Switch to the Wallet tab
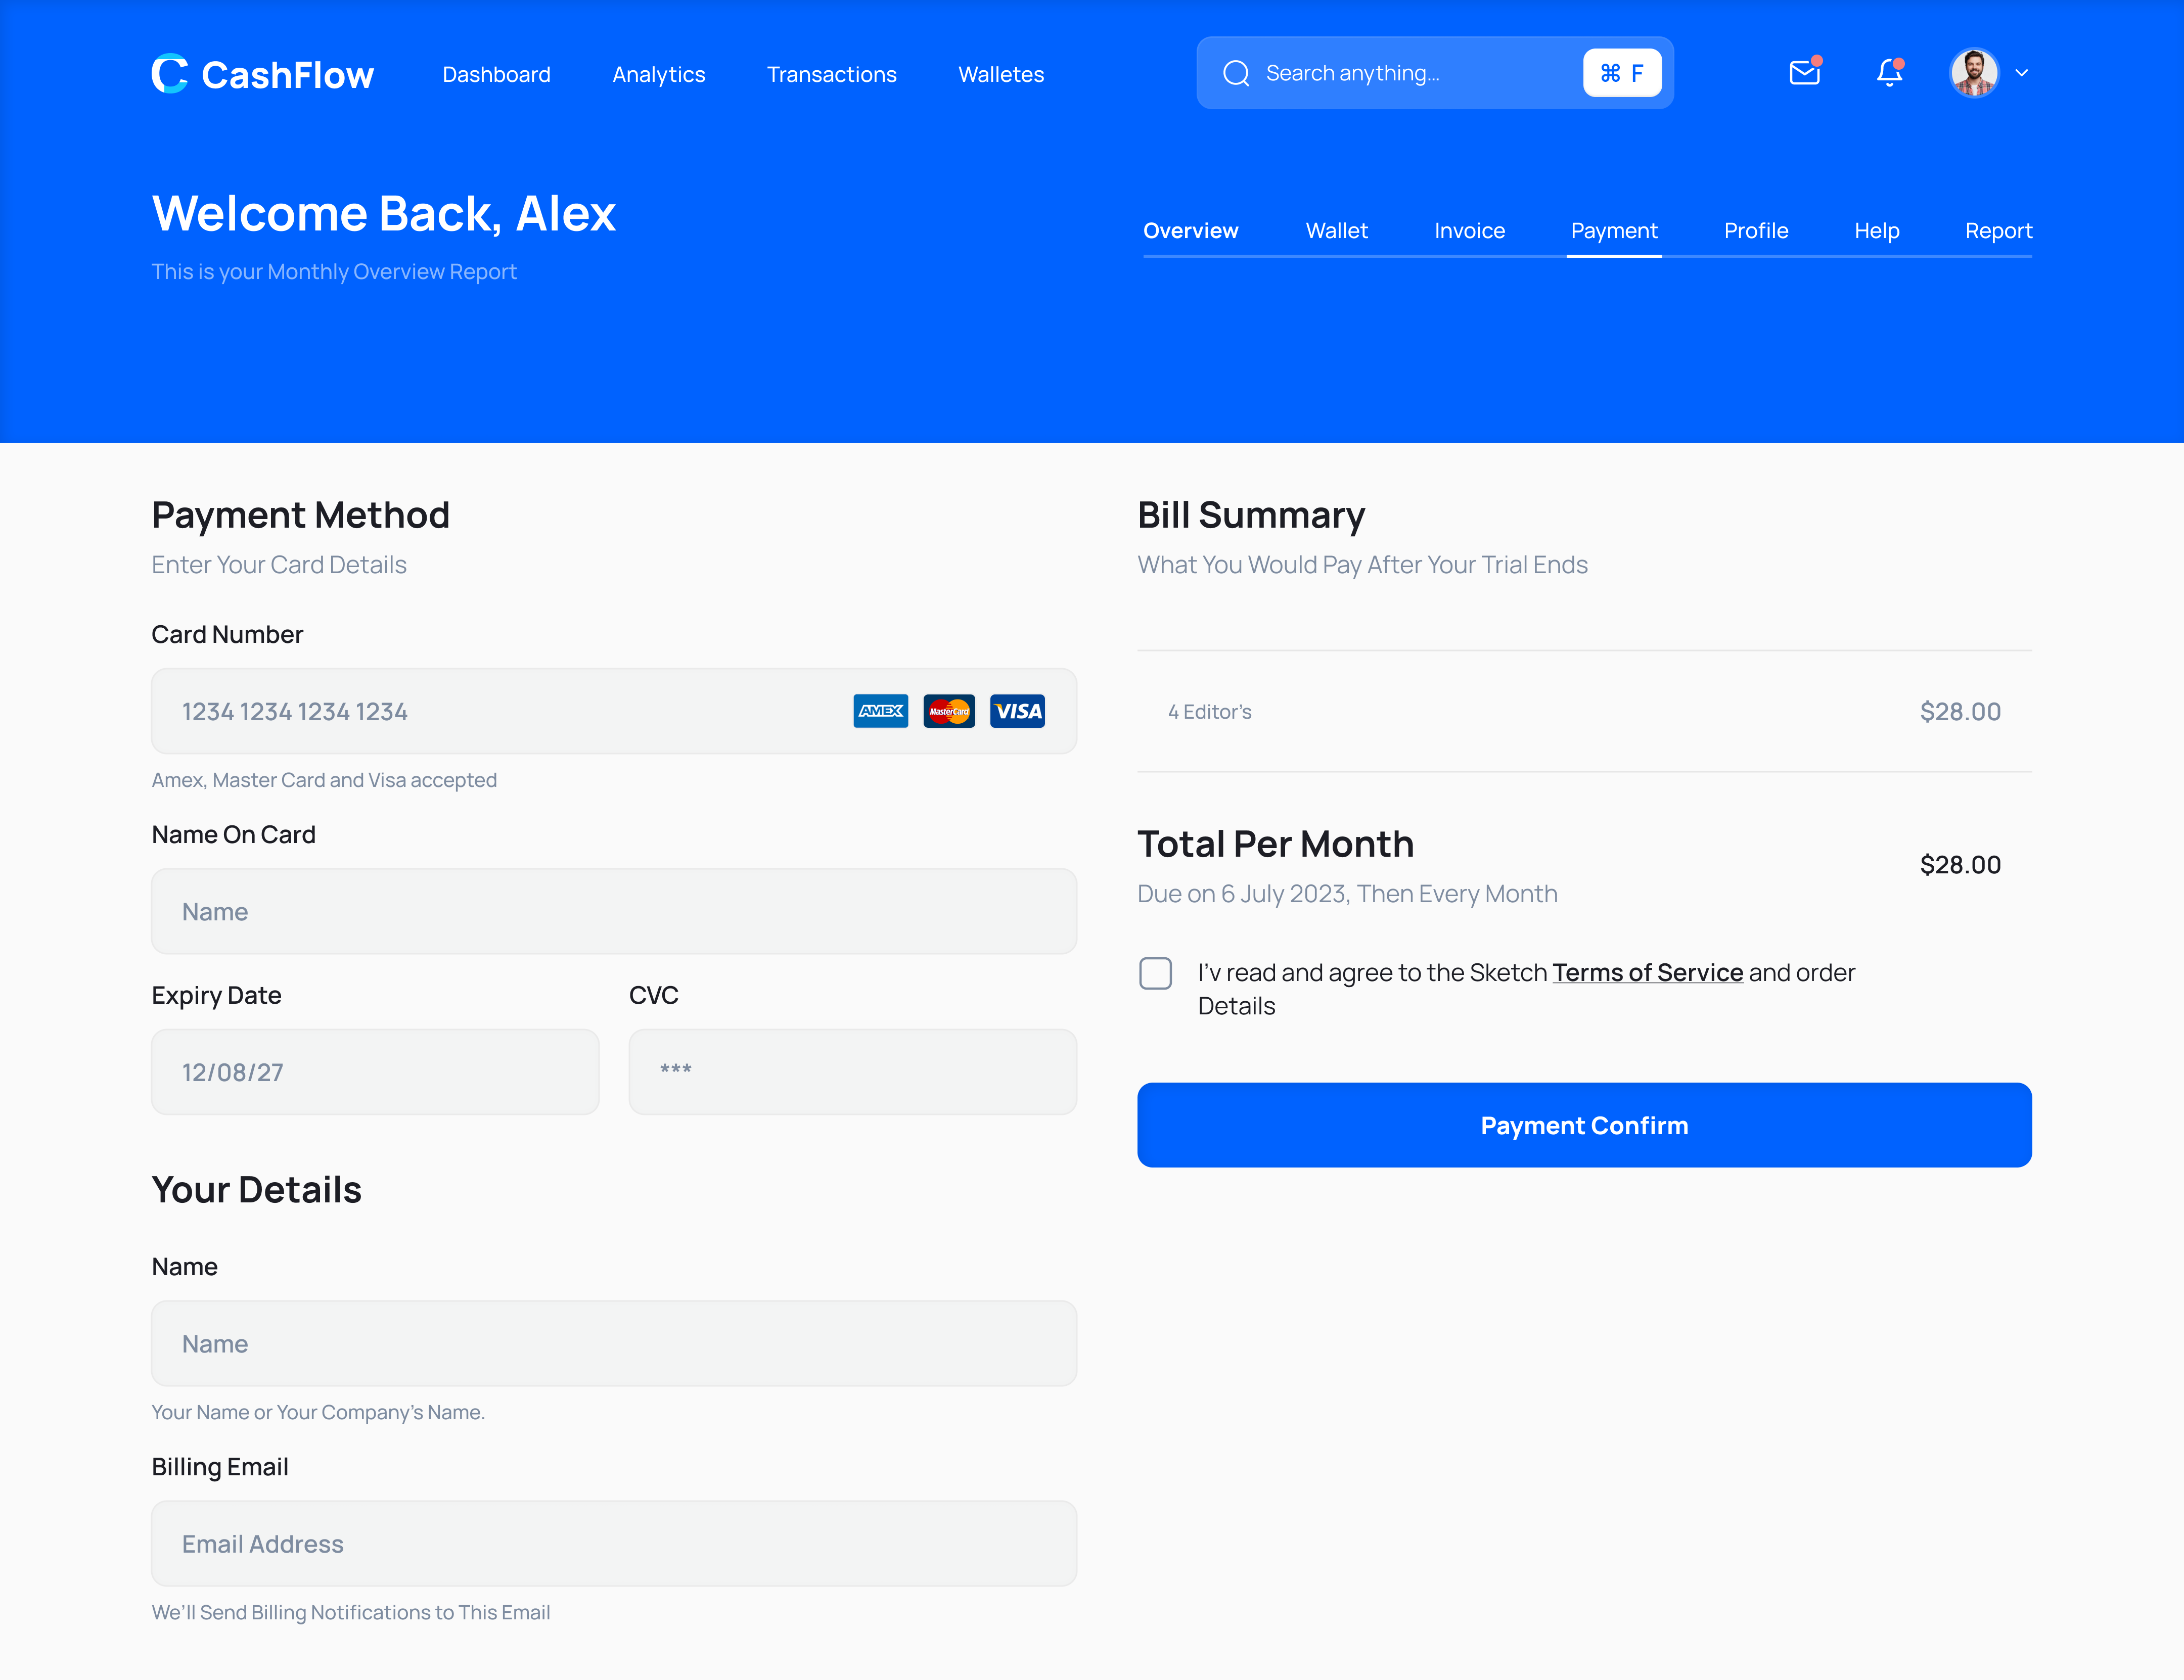Viewport: 2184px width, 1680px height. point(1336,230)
